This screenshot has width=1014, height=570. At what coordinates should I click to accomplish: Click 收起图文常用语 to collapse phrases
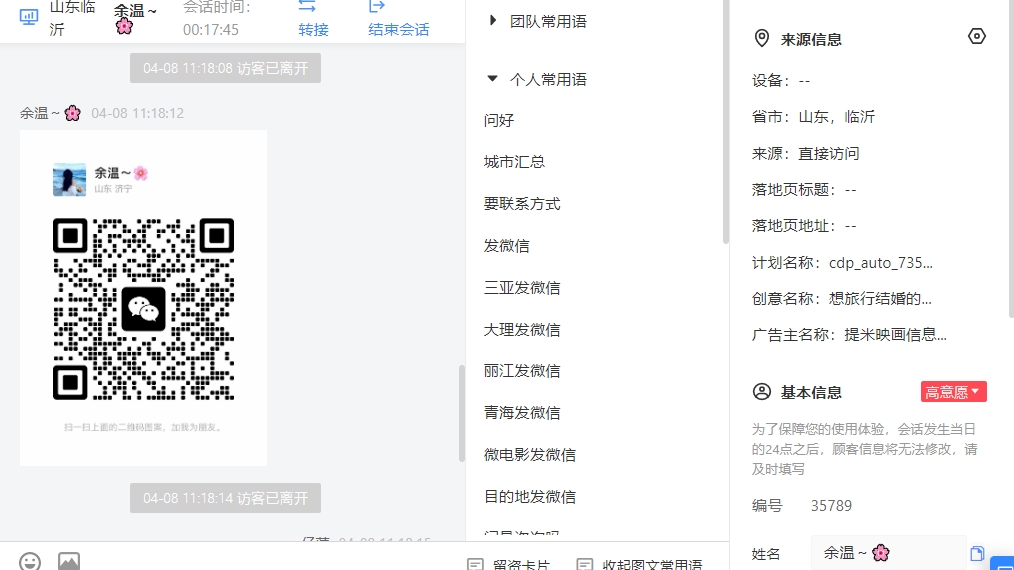click(640, 564)
